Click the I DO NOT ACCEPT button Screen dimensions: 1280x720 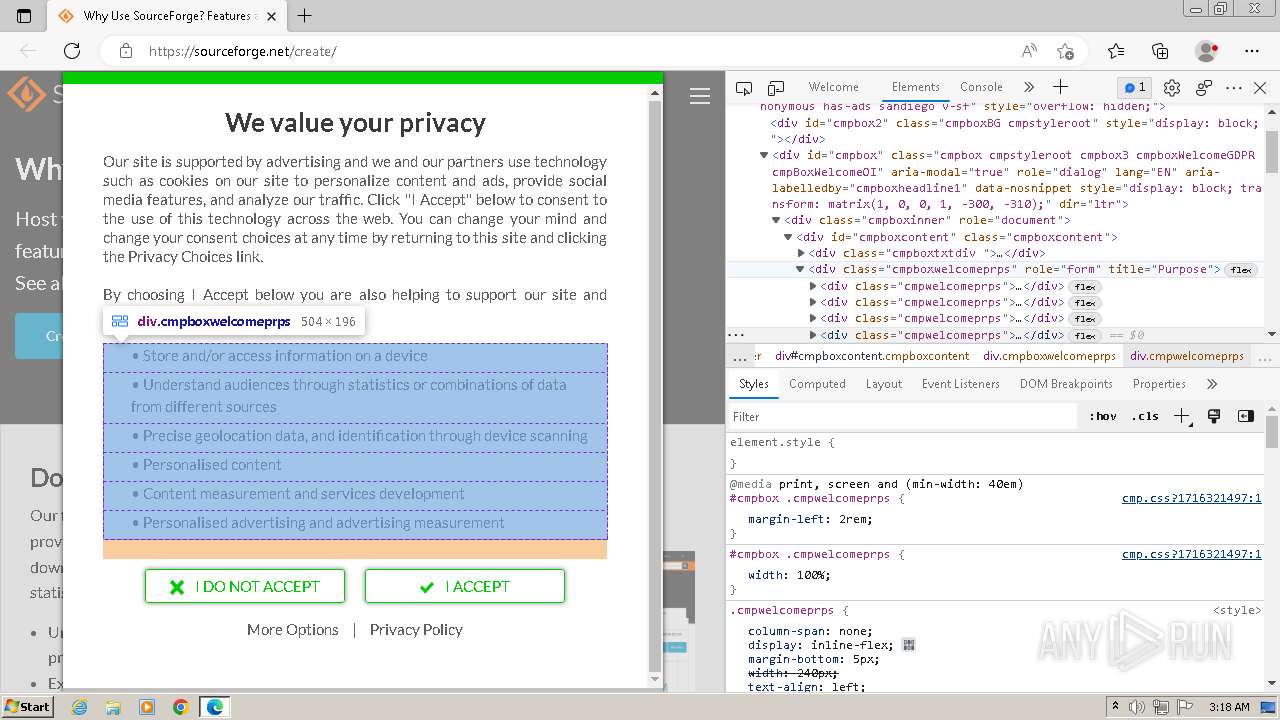[245, 586]
